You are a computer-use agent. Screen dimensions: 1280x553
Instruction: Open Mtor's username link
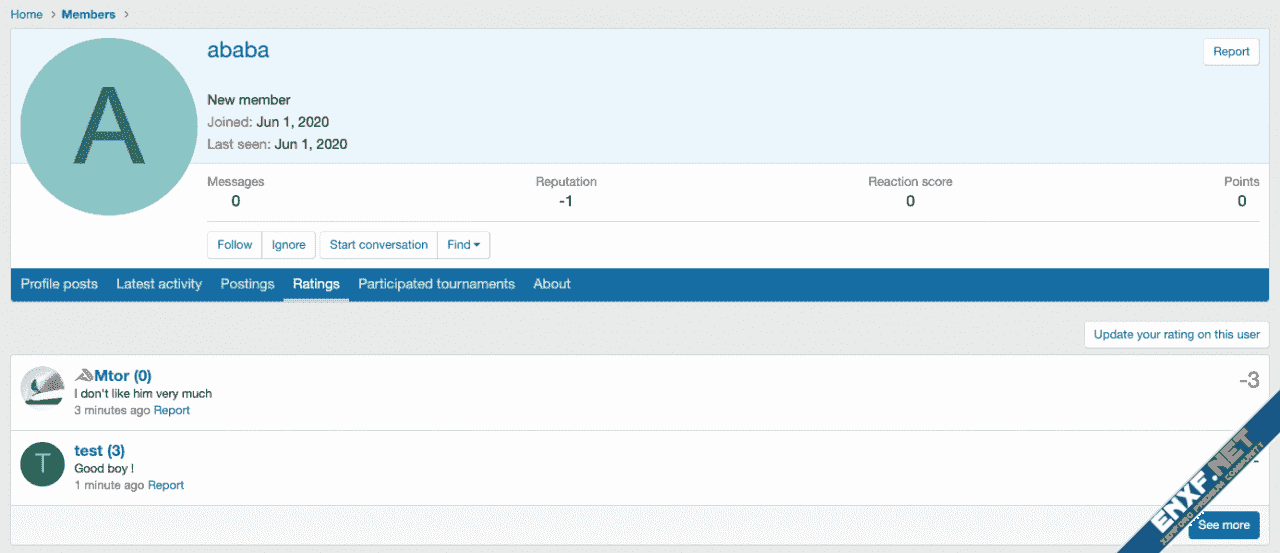pyautogui.click(x=113, y=376)
